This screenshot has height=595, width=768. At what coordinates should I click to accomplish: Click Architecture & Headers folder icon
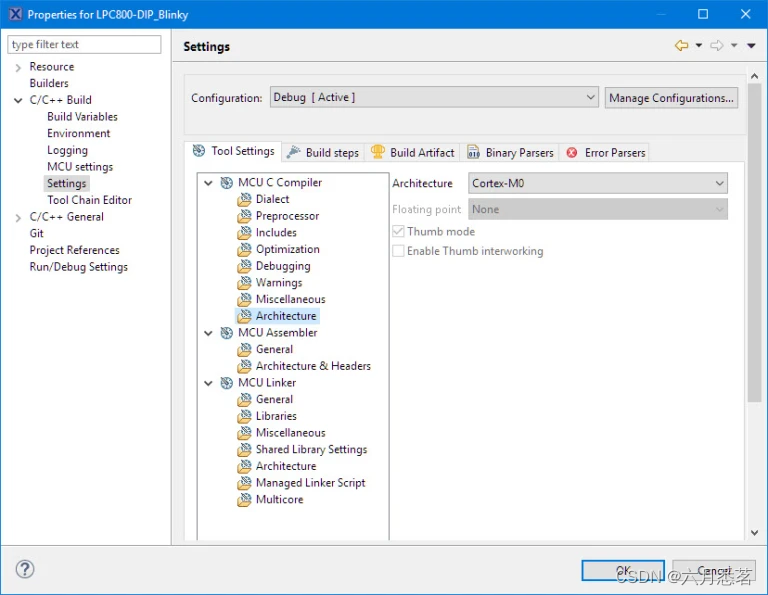tap(244, 366)
